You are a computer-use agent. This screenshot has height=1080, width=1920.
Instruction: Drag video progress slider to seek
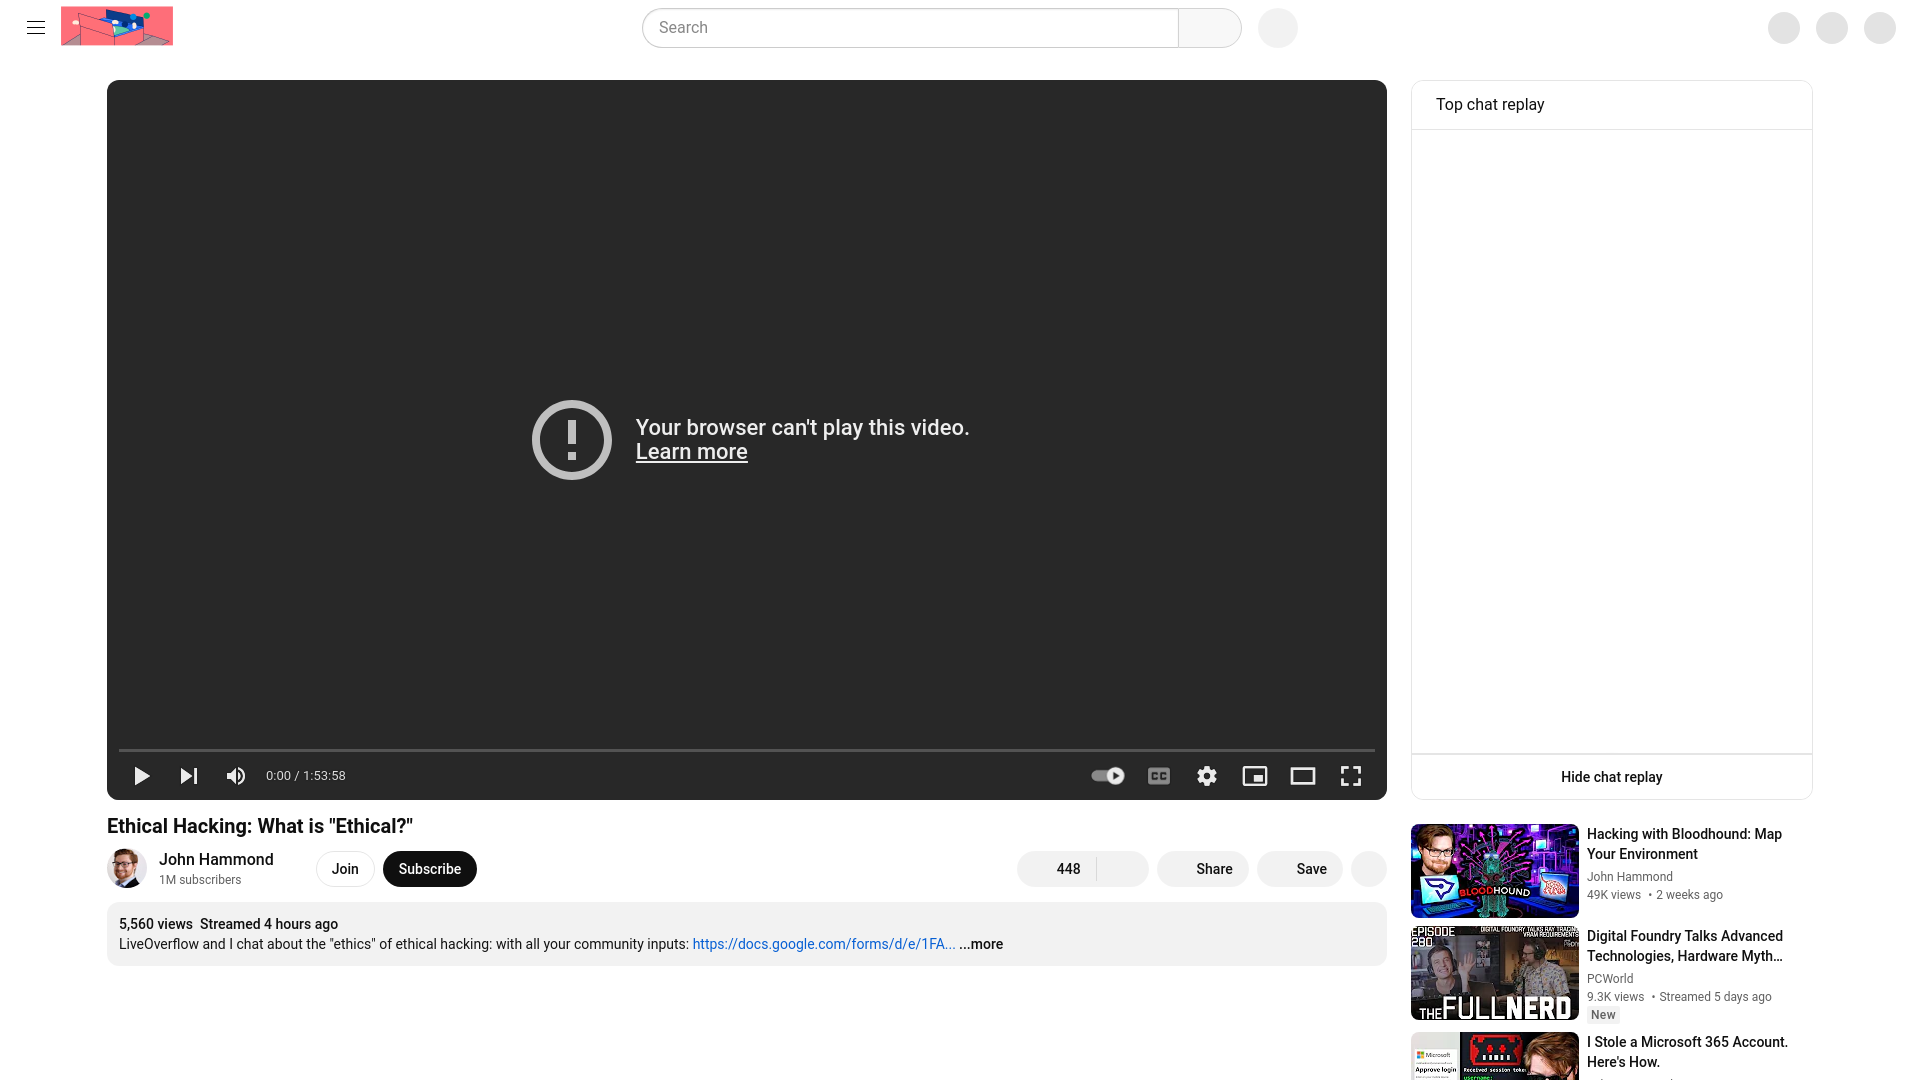746,750
